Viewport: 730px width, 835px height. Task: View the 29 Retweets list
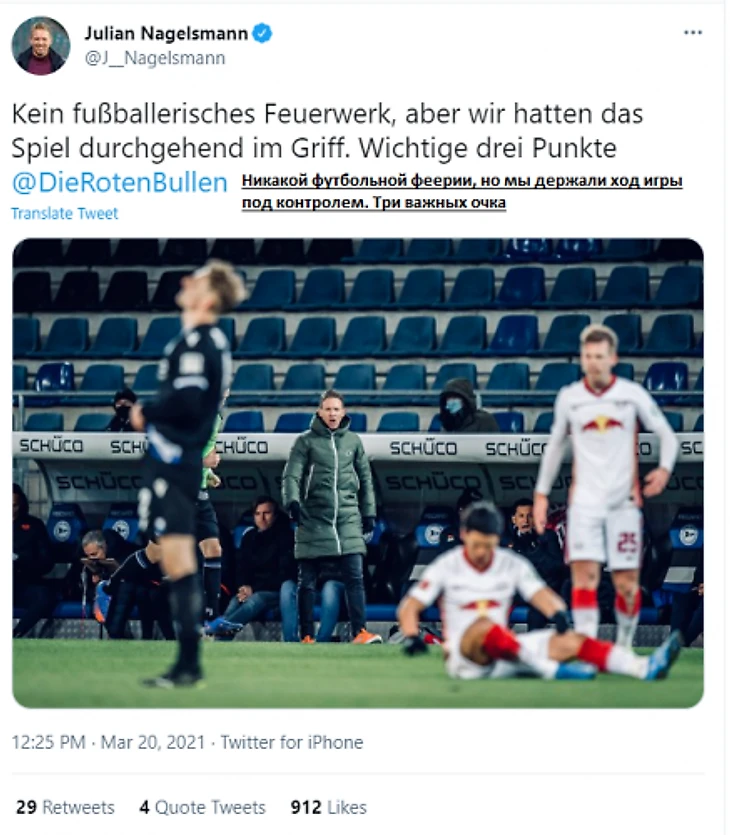pyautogui.click(x=65, y=807)
